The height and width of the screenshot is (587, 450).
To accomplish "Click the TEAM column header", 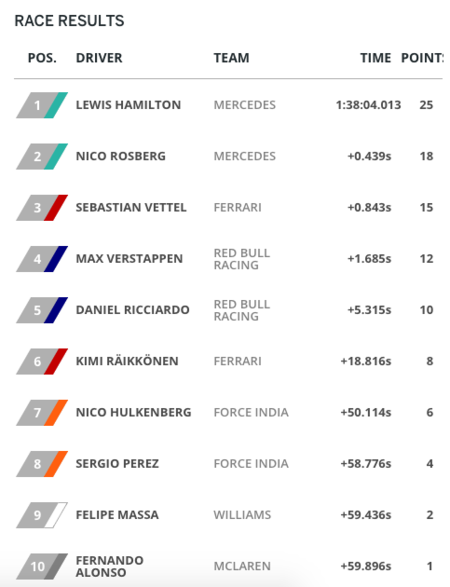I will pos(231,58).
